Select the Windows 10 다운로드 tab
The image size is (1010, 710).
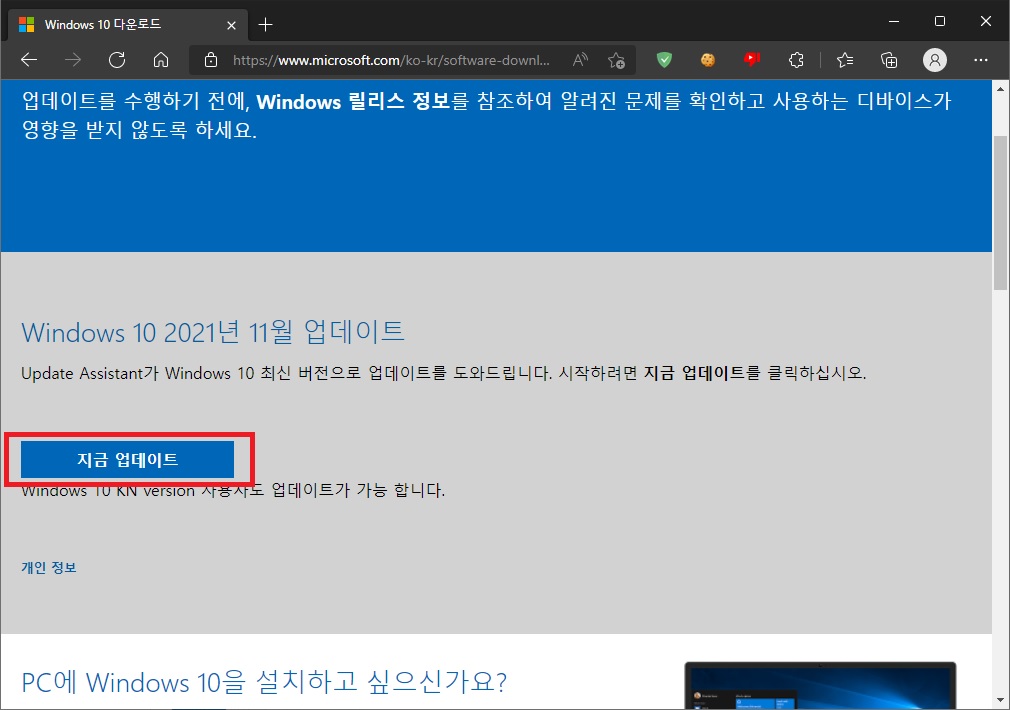[128, 25]
